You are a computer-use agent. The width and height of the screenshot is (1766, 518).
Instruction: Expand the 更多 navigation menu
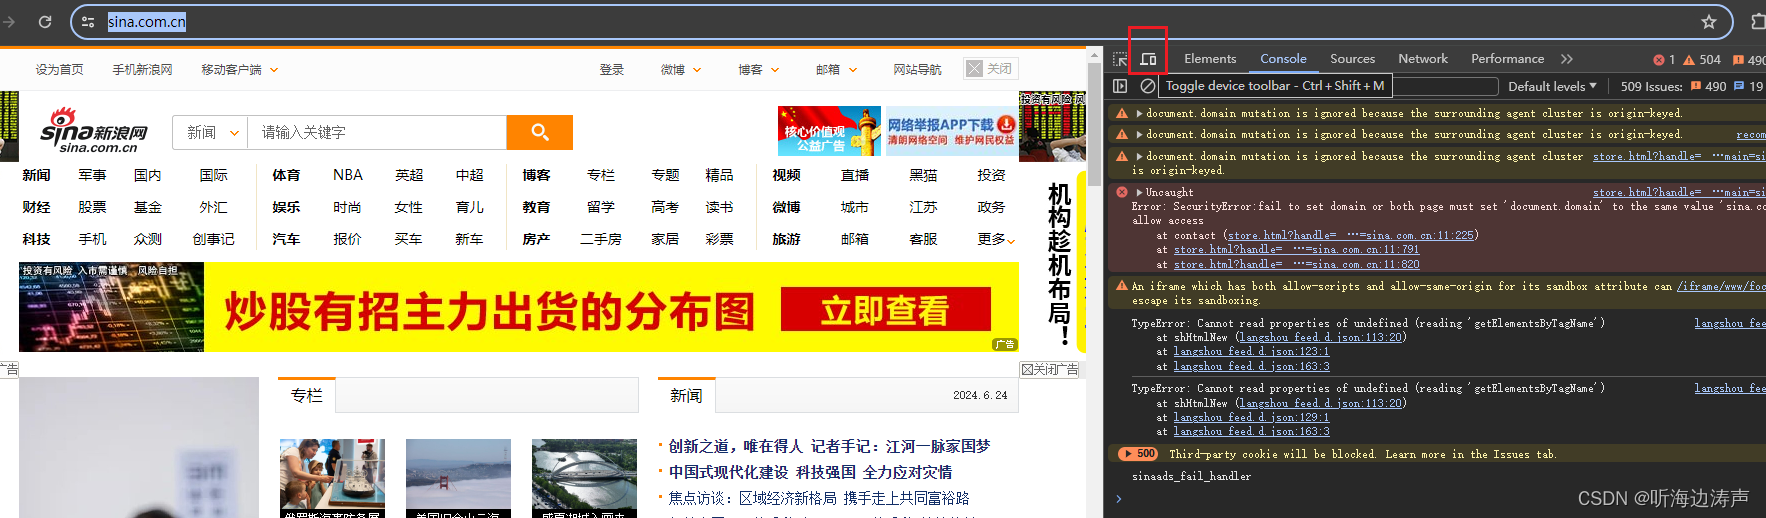pos(996,239)
